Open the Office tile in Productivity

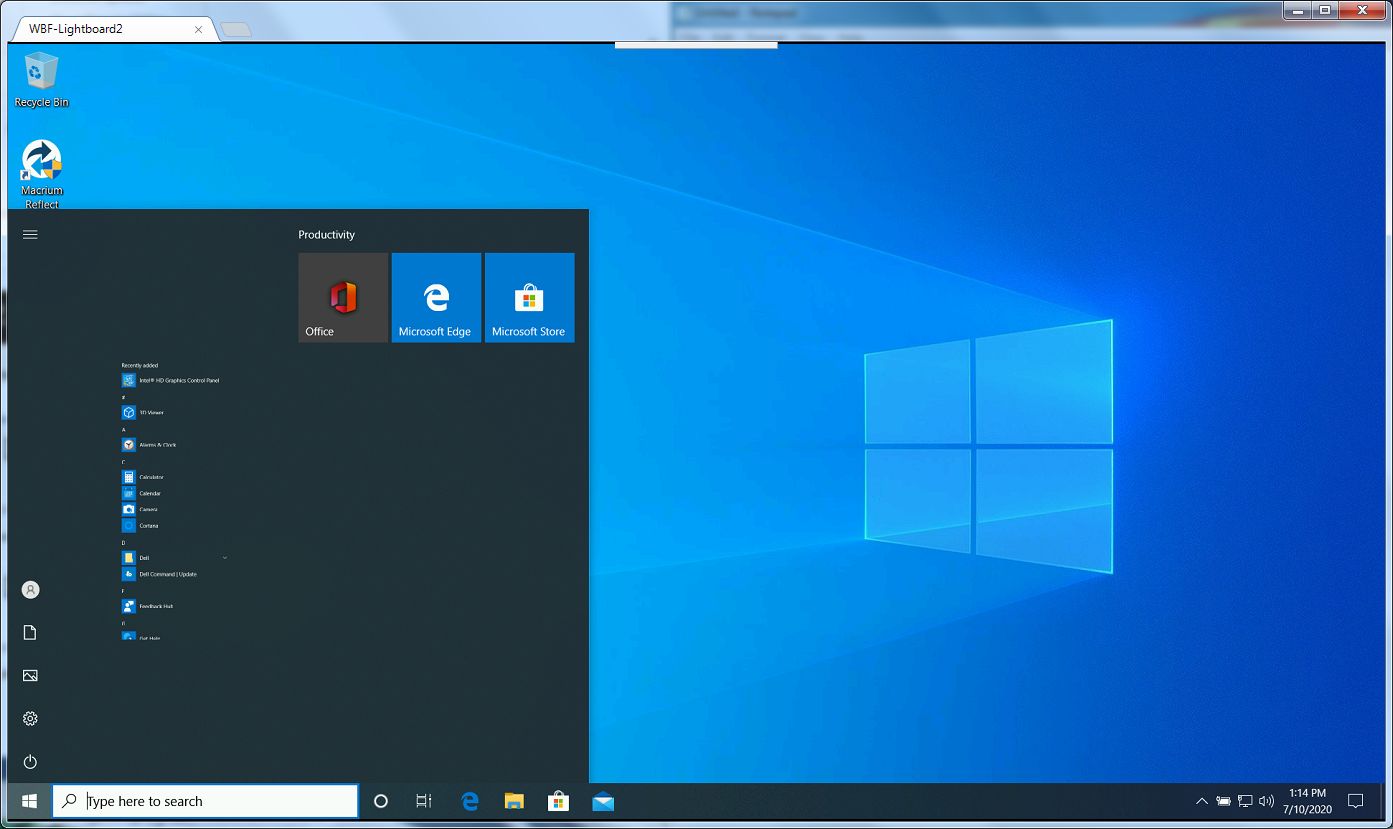coord(343,298)
